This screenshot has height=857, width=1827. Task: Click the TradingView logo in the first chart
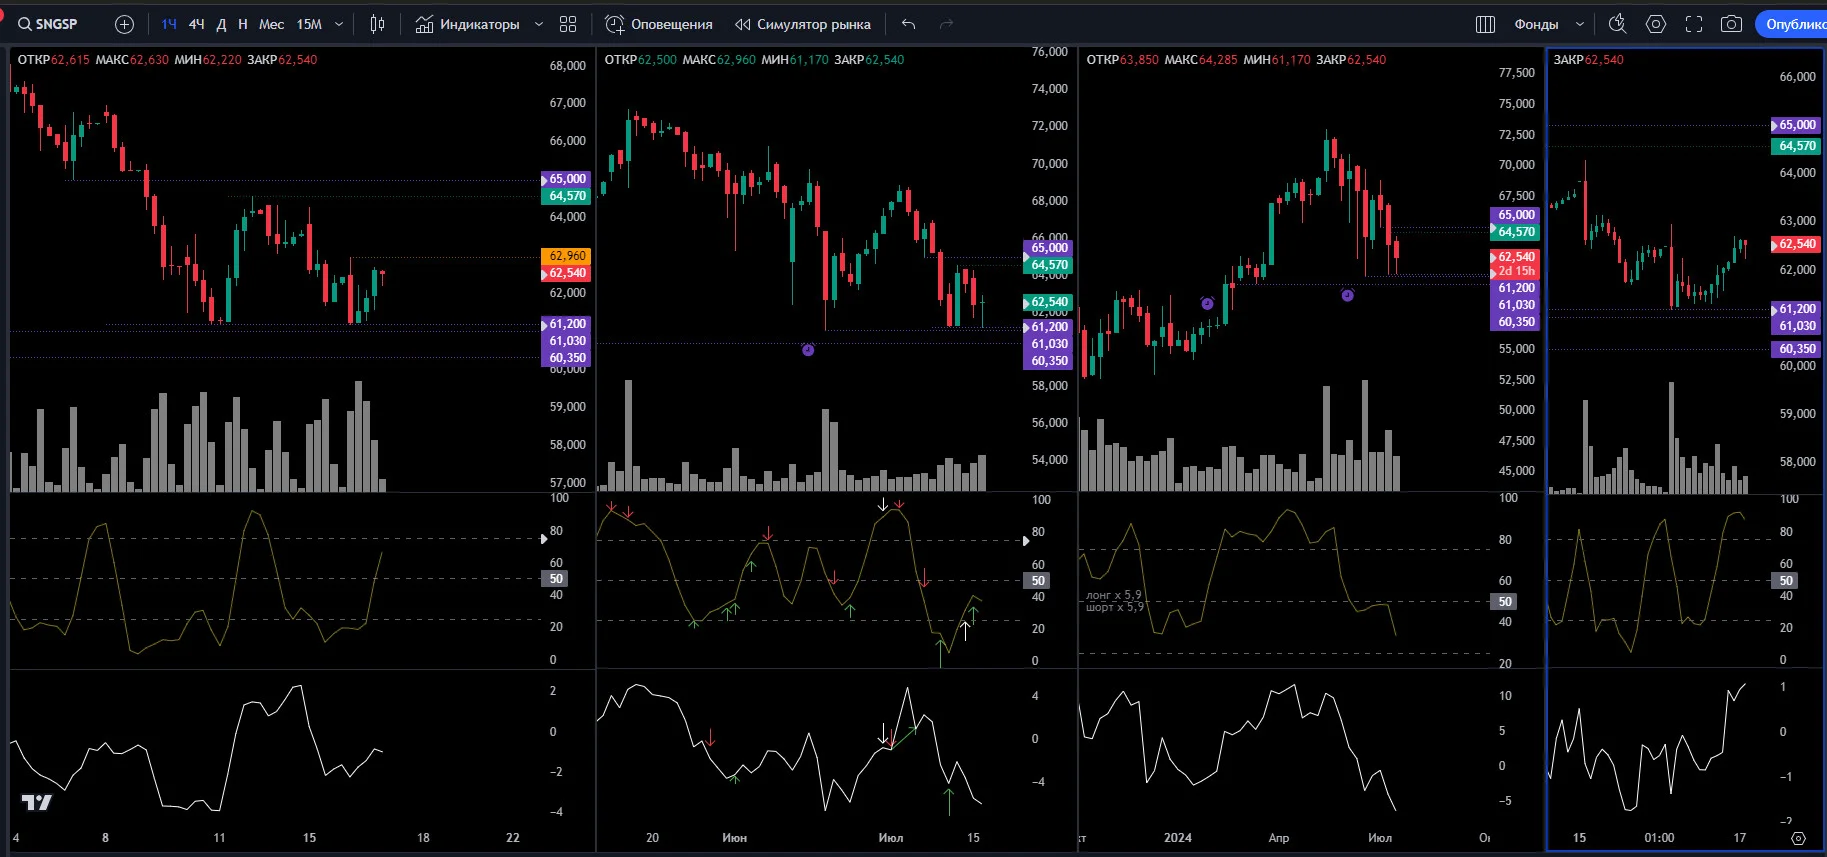pos(37,802)
